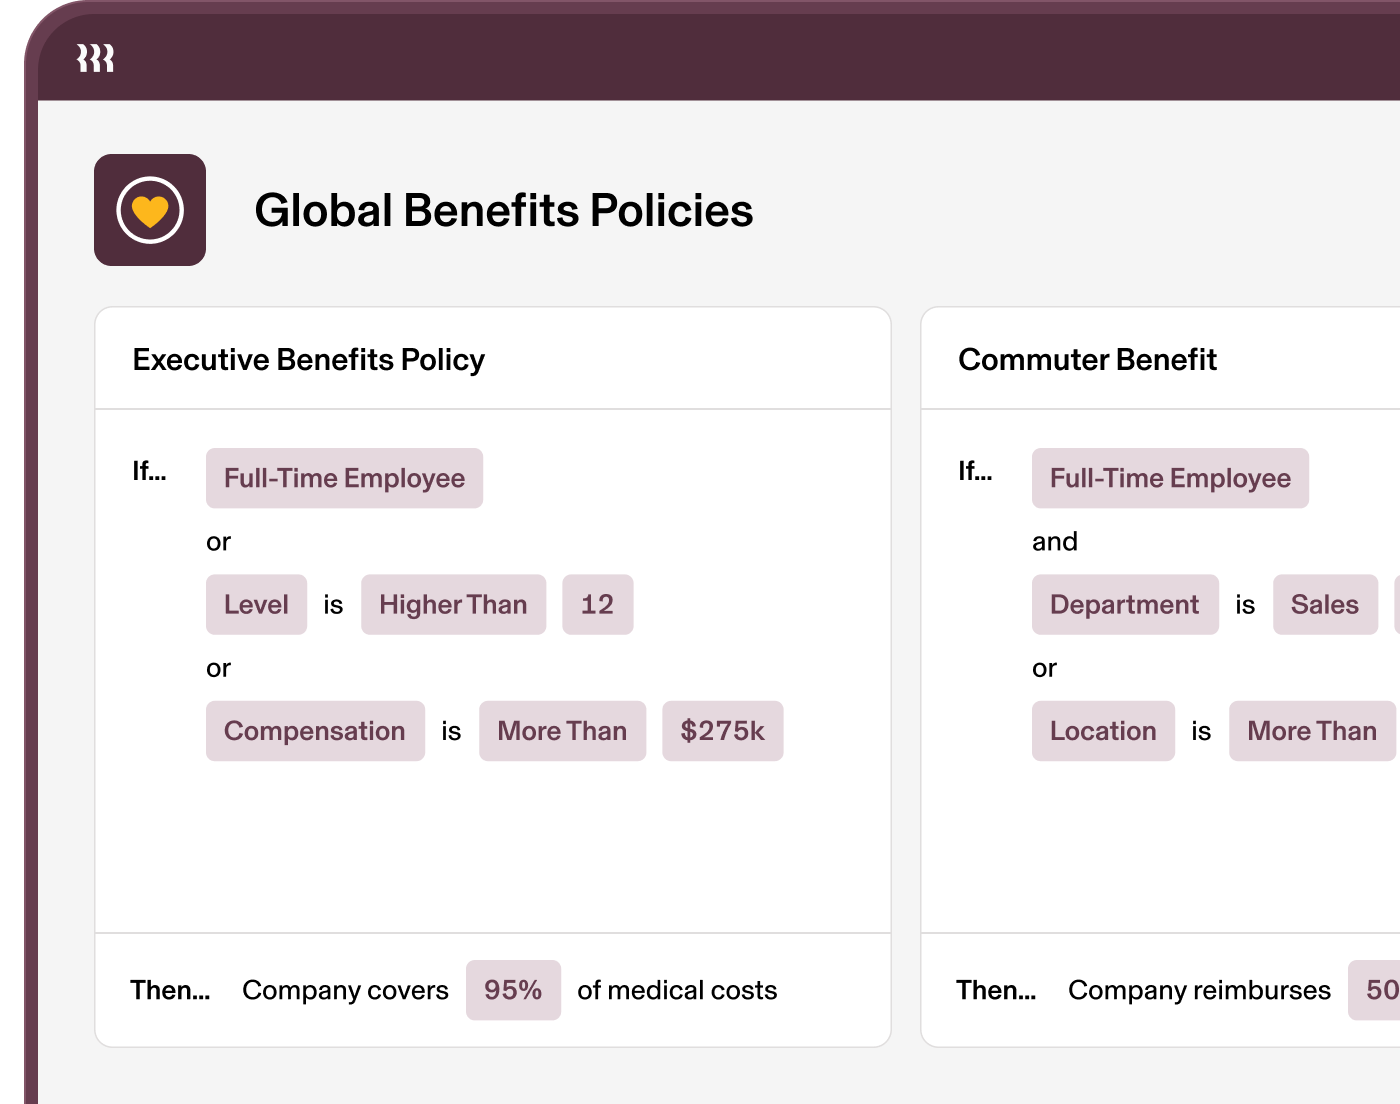Adjust the 95% medical coverage value
Image resolution: width=1400 pixels, height=1104 pixels.
513,990
